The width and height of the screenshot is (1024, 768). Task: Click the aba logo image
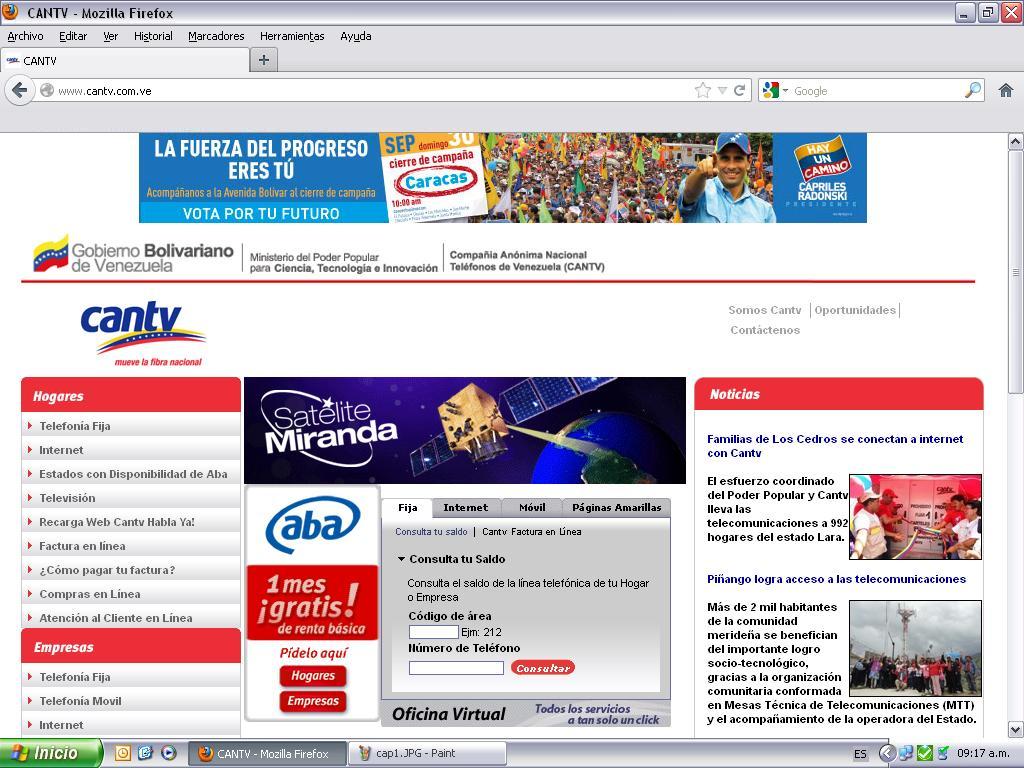312,525
